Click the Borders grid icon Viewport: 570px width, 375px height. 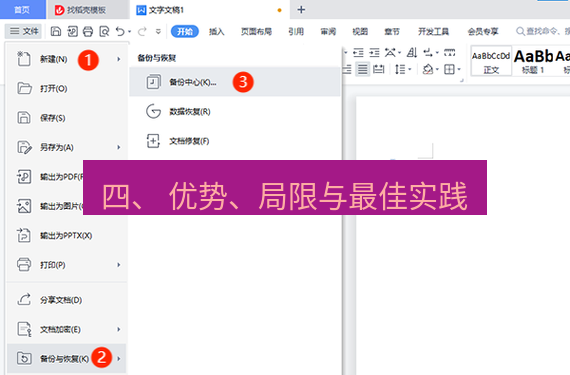point(449,69)
